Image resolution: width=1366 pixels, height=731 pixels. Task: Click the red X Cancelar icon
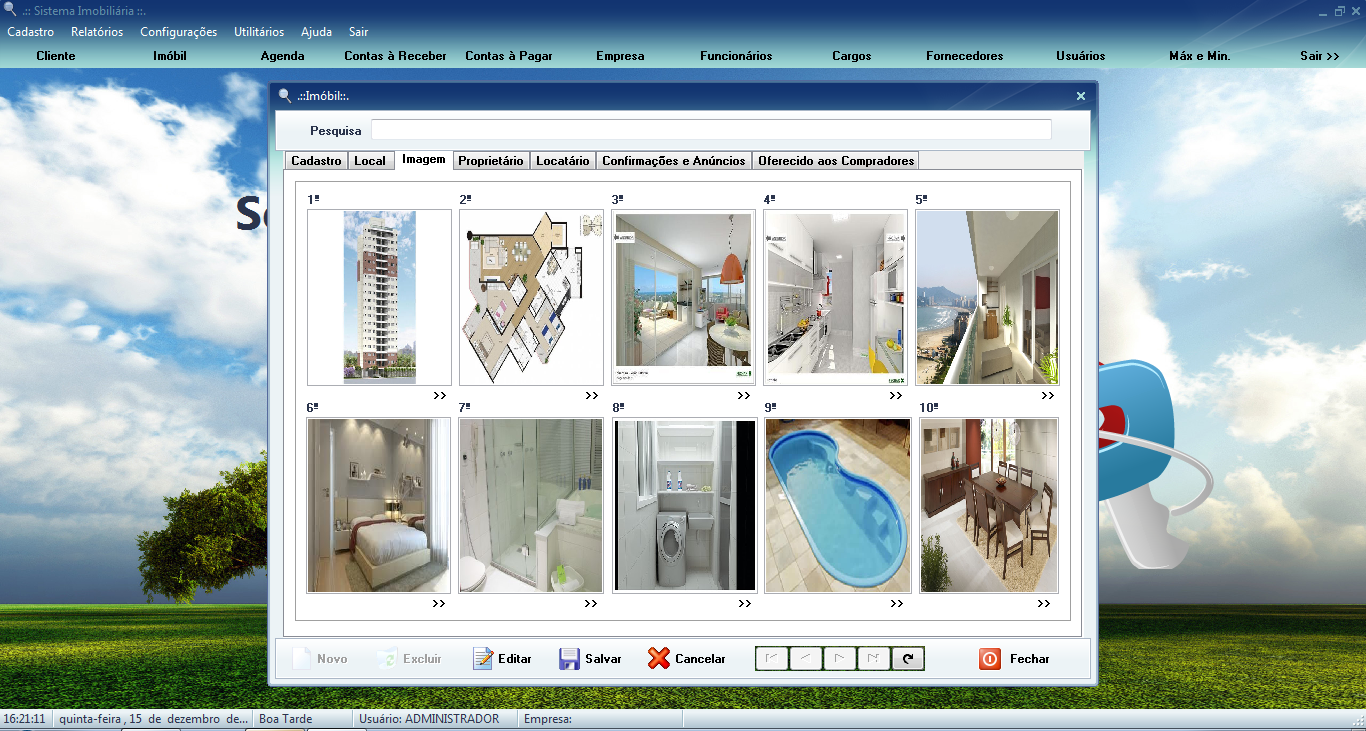tap(658, 659)
